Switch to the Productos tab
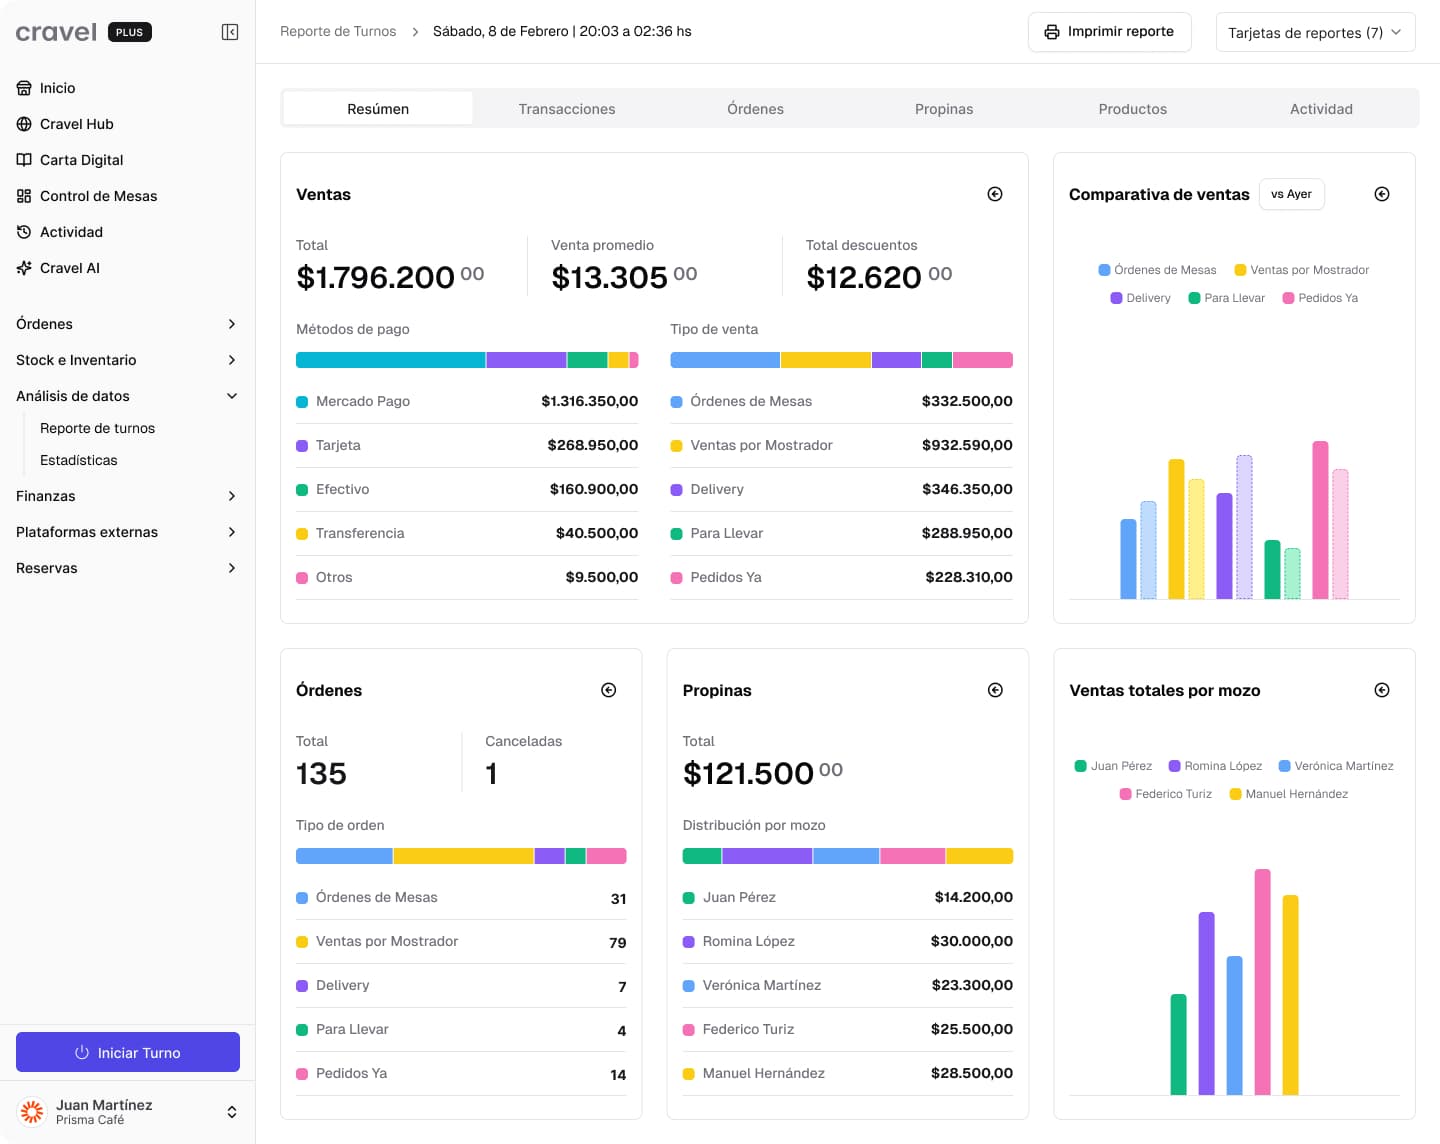 point(1132,109)
